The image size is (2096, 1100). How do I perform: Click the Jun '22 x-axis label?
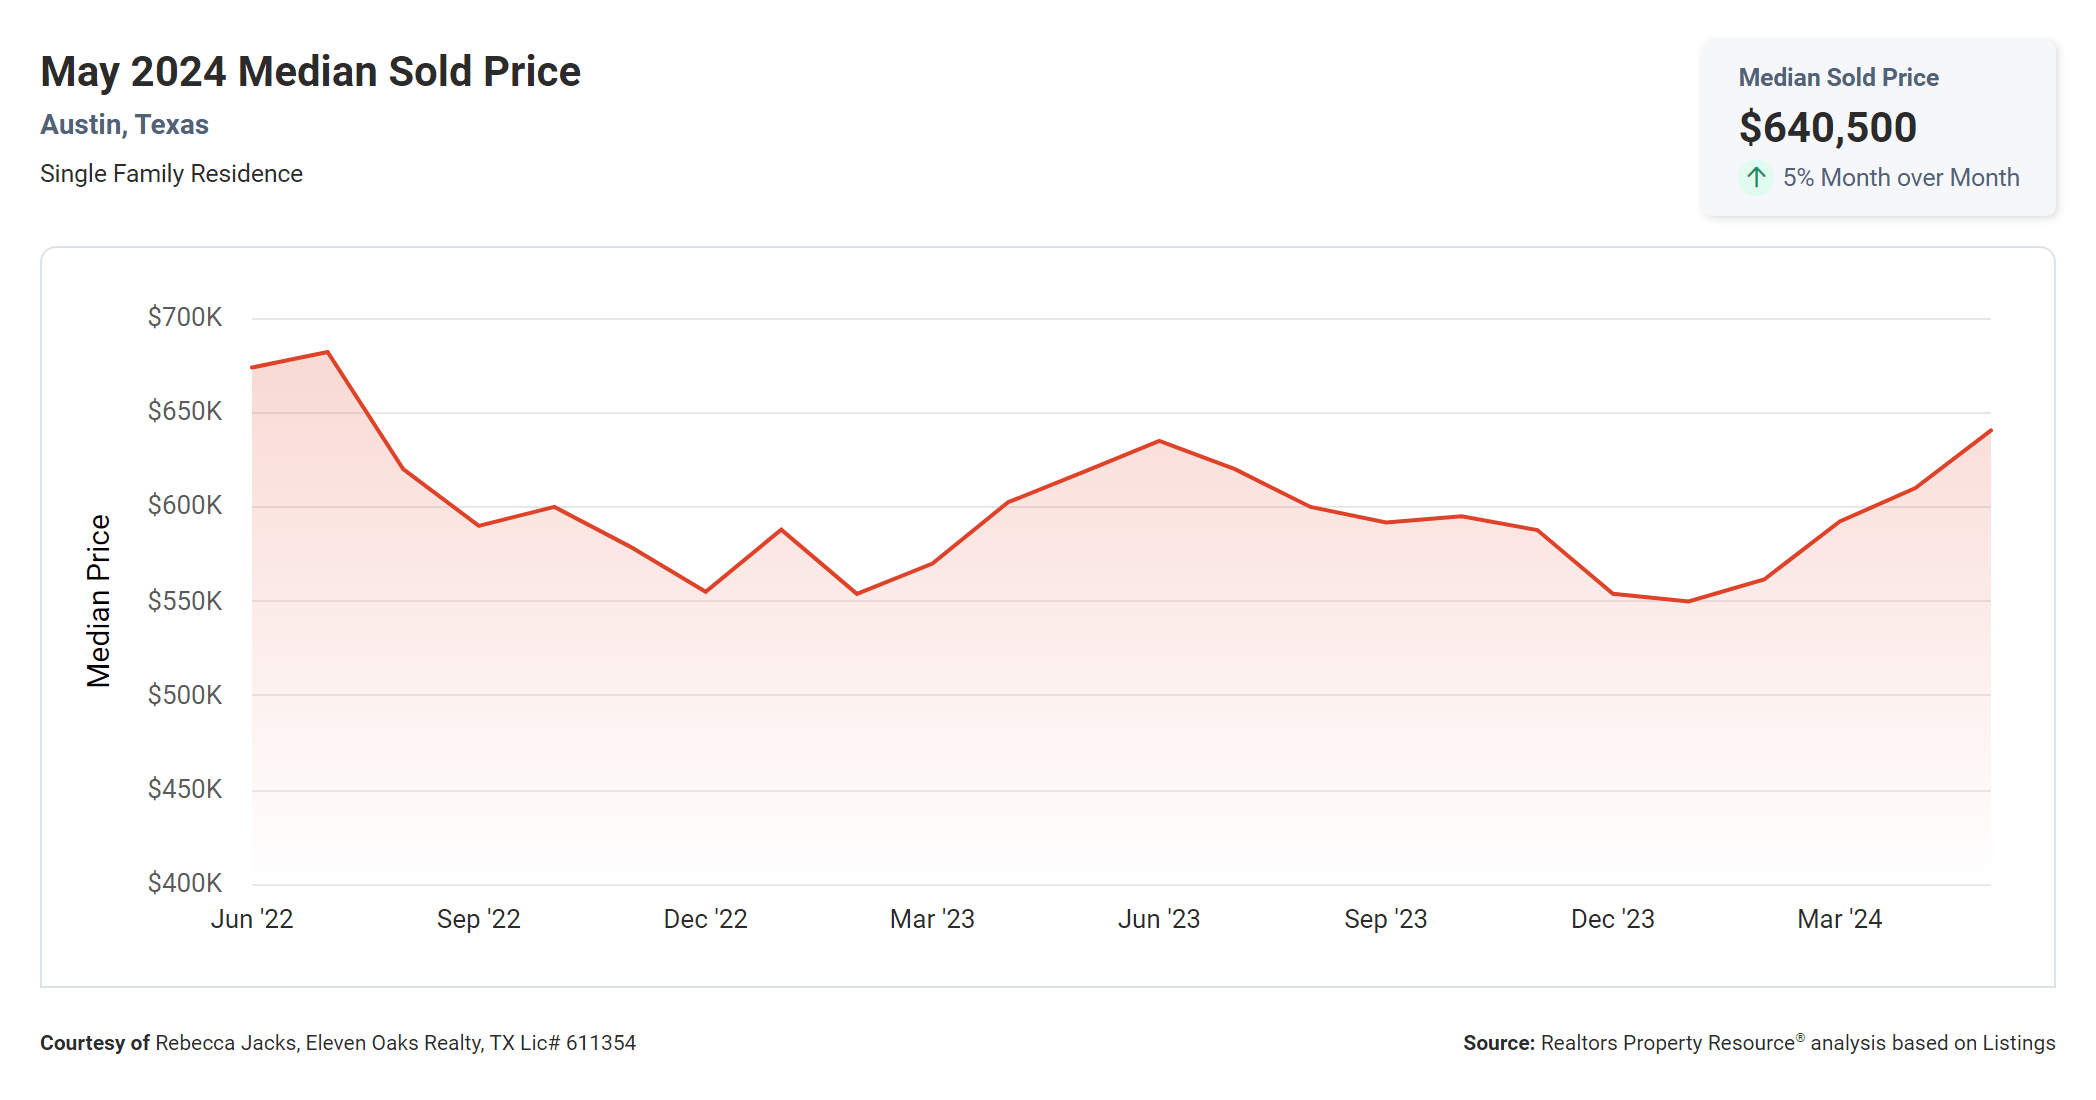[x=252, y=919]
